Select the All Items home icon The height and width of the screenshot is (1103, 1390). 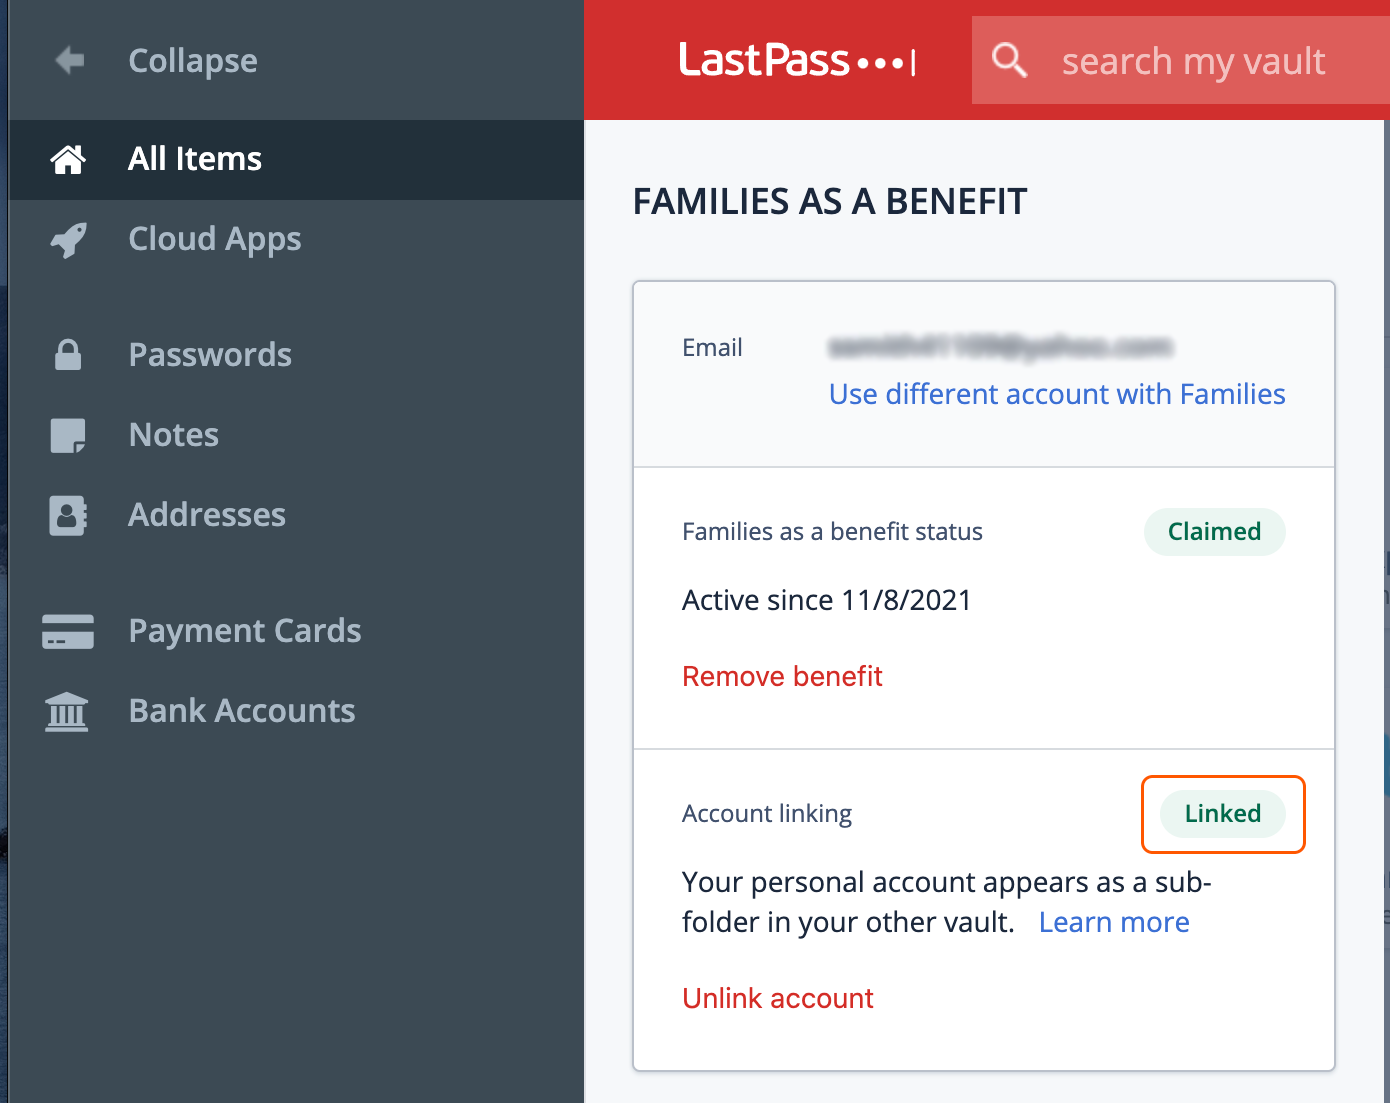(x=67, y=158)
